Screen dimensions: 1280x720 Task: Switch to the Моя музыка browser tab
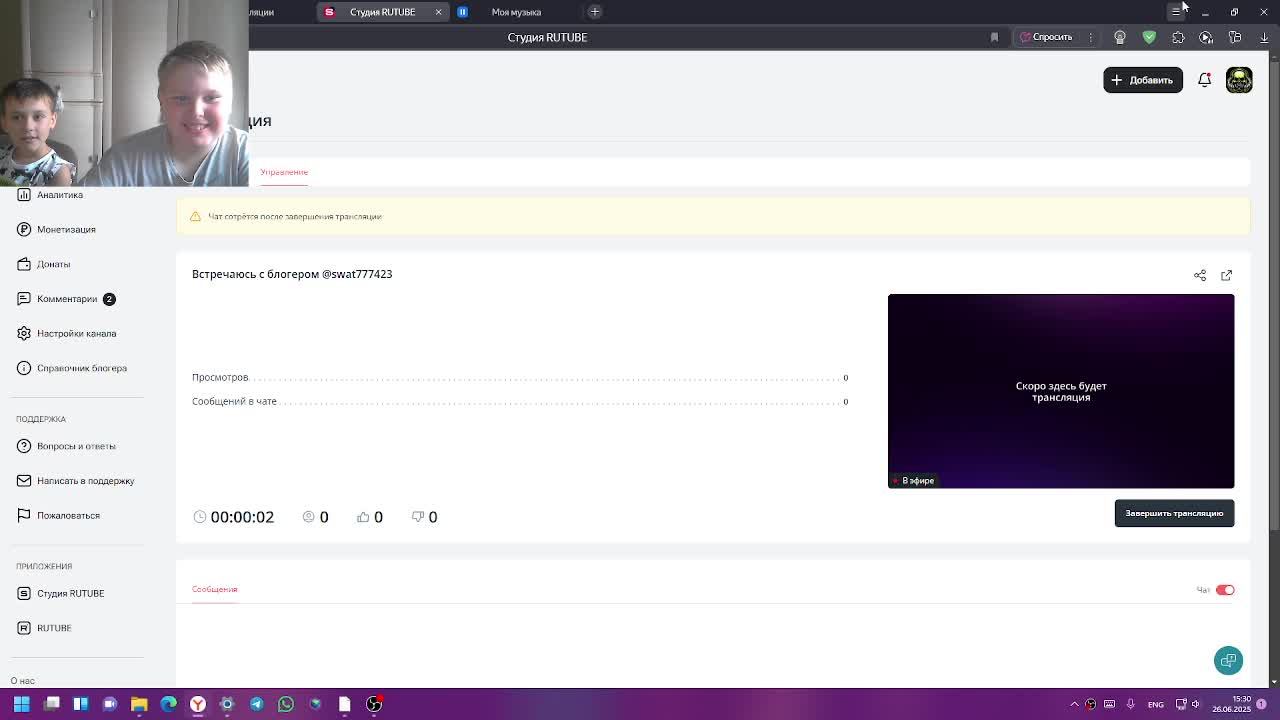(516, 12)
